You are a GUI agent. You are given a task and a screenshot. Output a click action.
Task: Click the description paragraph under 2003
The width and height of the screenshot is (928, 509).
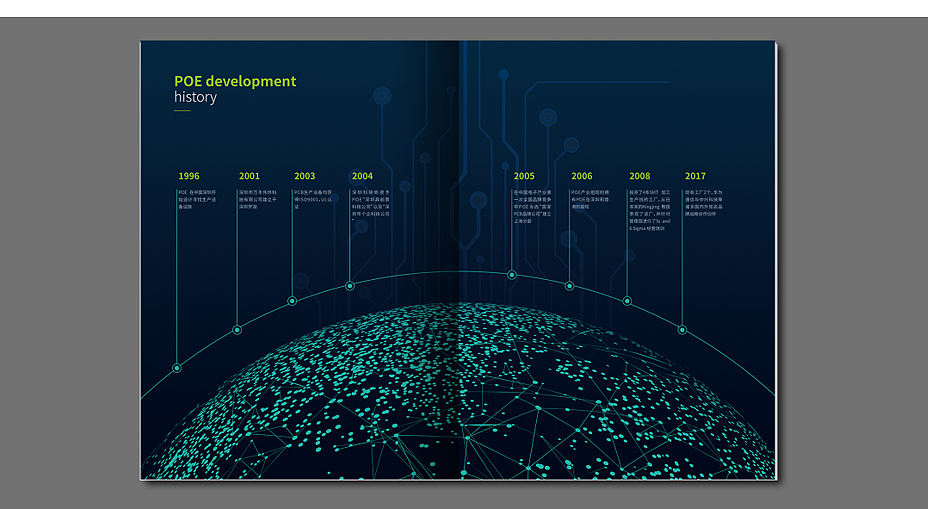(x=314, y=199)
